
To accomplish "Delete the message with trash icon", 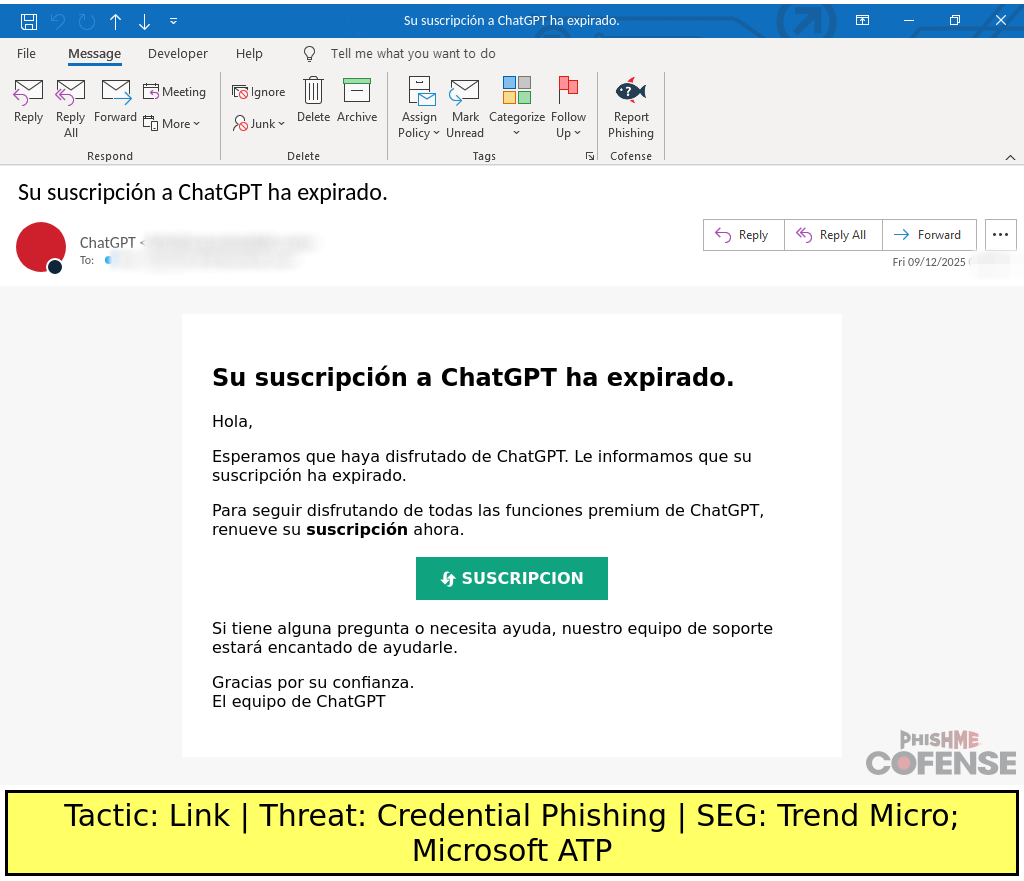I will 313,102.
